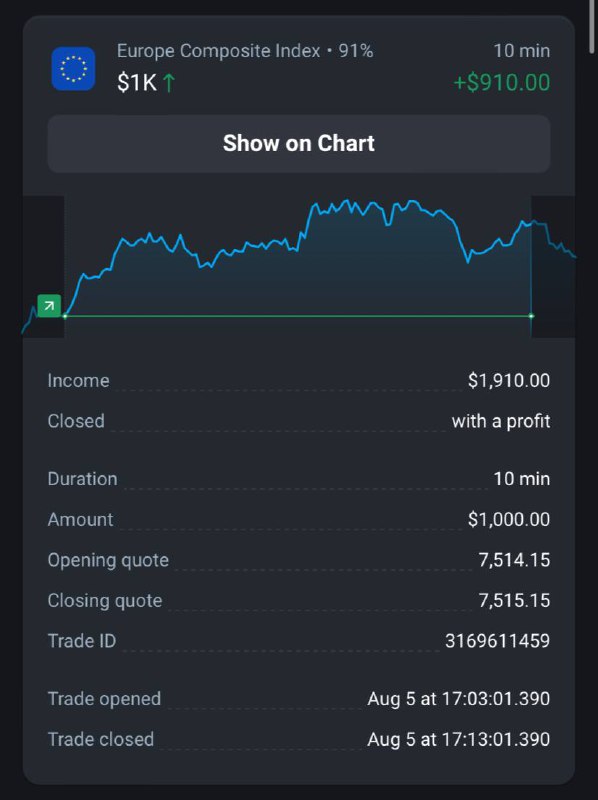Viewport: 598px width, 800px height.
Task: Select the trade closing point on the green line
Action: click(x=531, y=316)
